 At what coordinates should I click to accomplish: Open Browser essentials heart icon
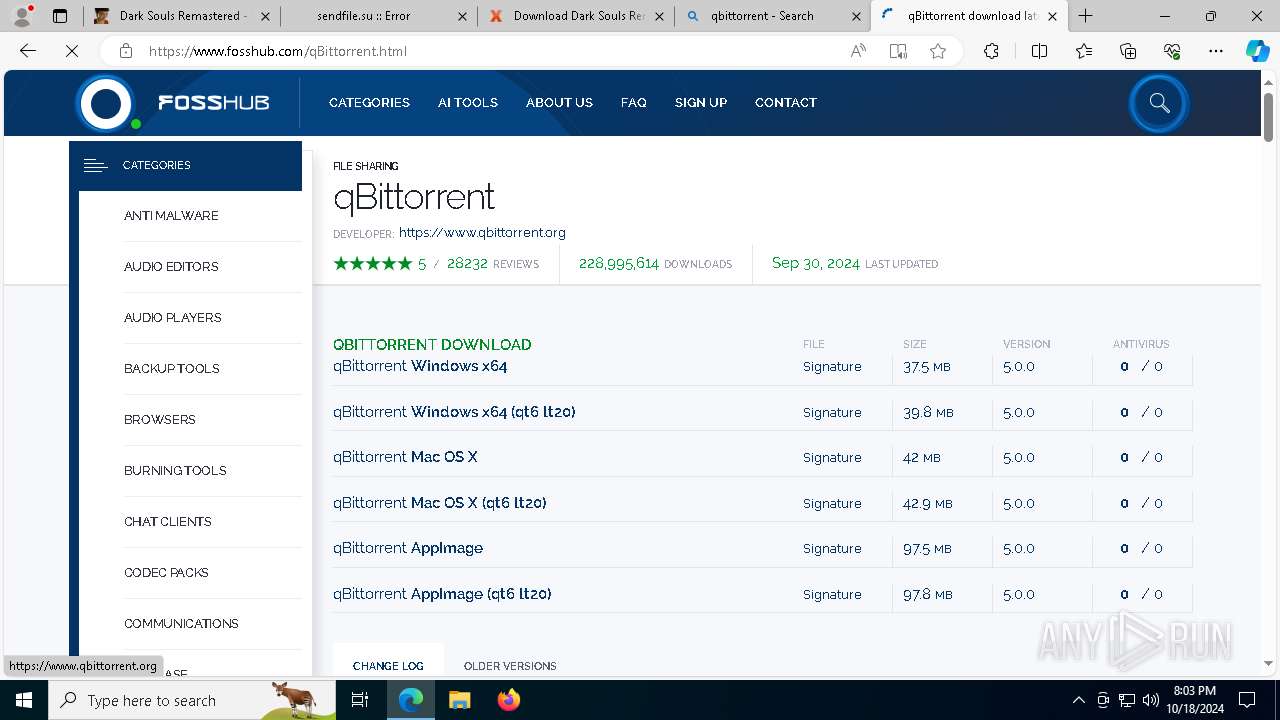(x=1172, y=51)
